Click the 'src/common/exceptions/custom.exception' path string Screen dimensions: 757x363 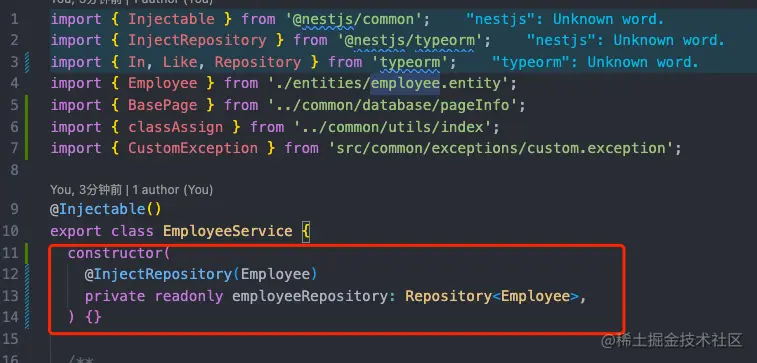(x=501, y=148)
